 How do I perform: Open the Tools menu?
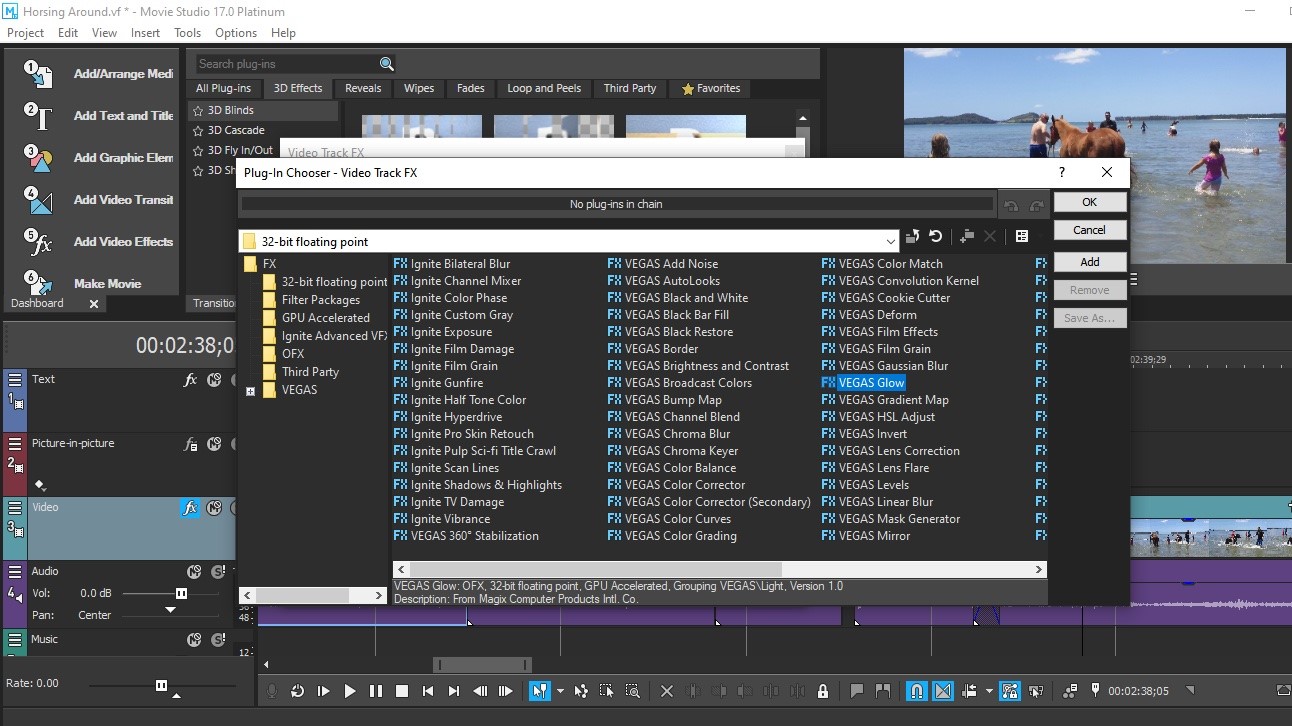click(x=188, y=33)
